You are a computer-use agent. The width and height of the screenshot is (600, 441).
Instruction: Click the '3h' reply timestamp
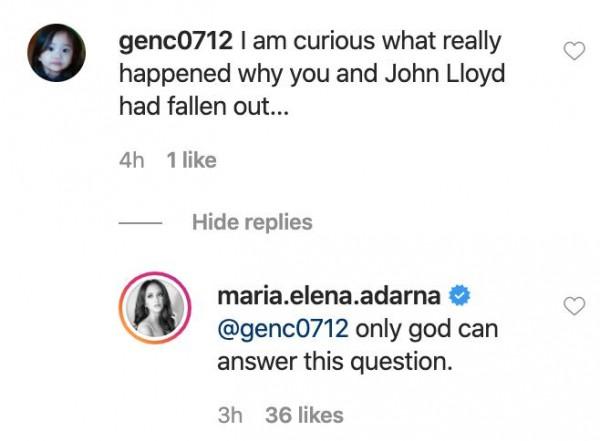tap(232, 414)
